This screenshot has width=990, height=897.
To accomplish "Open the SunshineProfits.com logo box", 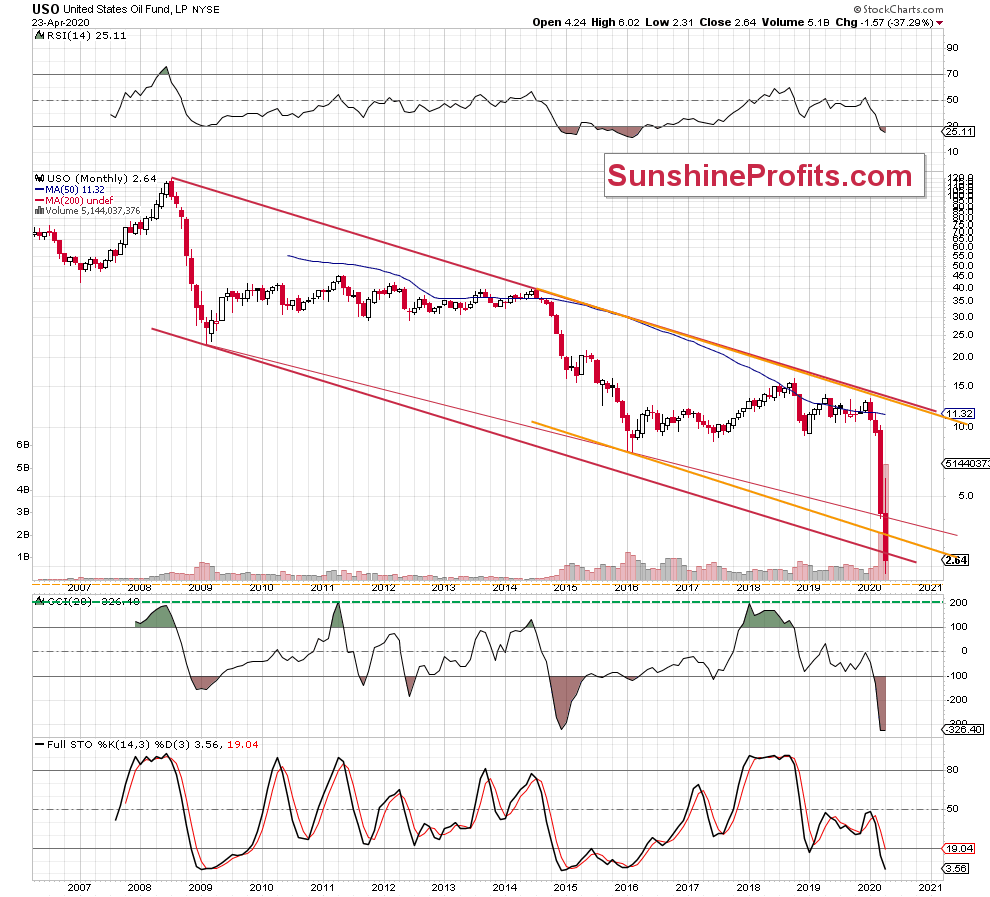I will pyautogui.click(x=764, y=175).
